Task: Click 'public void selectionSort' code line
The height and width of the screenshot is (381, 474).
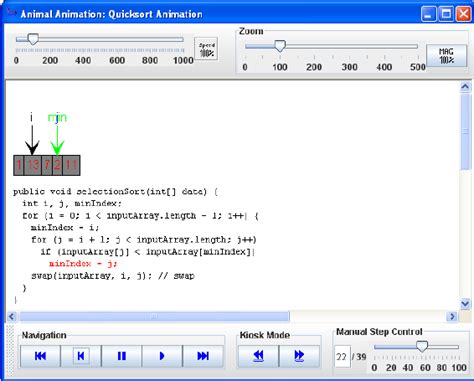Action: (x=115, y=192)
